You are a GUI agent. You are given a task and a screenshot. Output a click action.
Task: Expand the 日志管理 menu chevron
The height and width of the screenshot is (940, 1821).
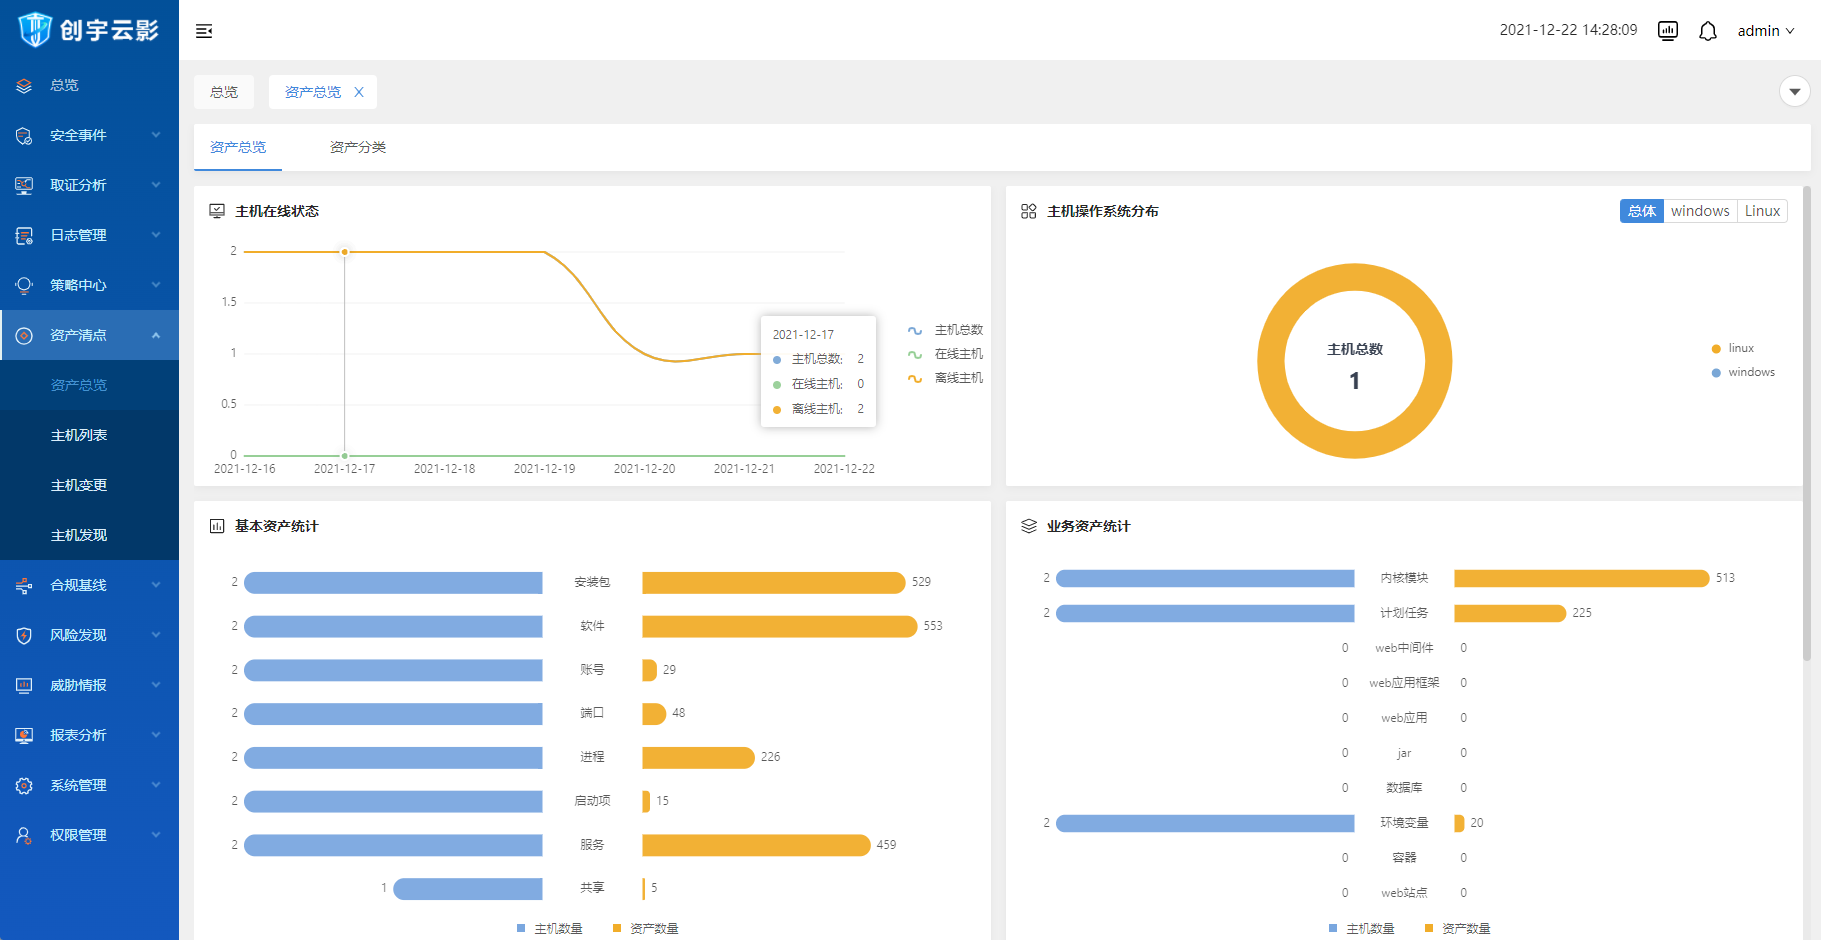click(156, 235)
